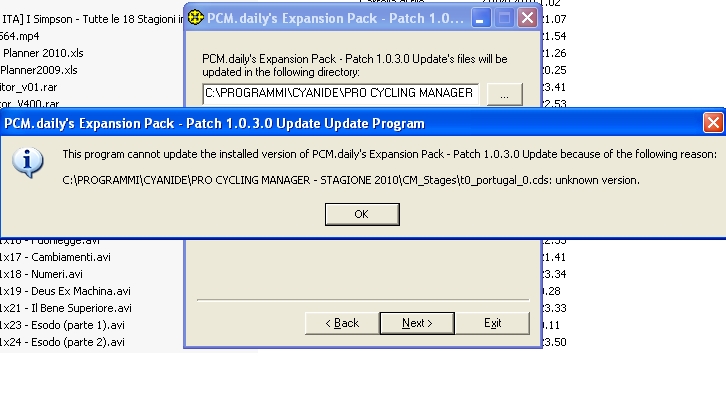Click the Exit button in the installer
Screen dimensions: 726x400
tap(492, 323)
